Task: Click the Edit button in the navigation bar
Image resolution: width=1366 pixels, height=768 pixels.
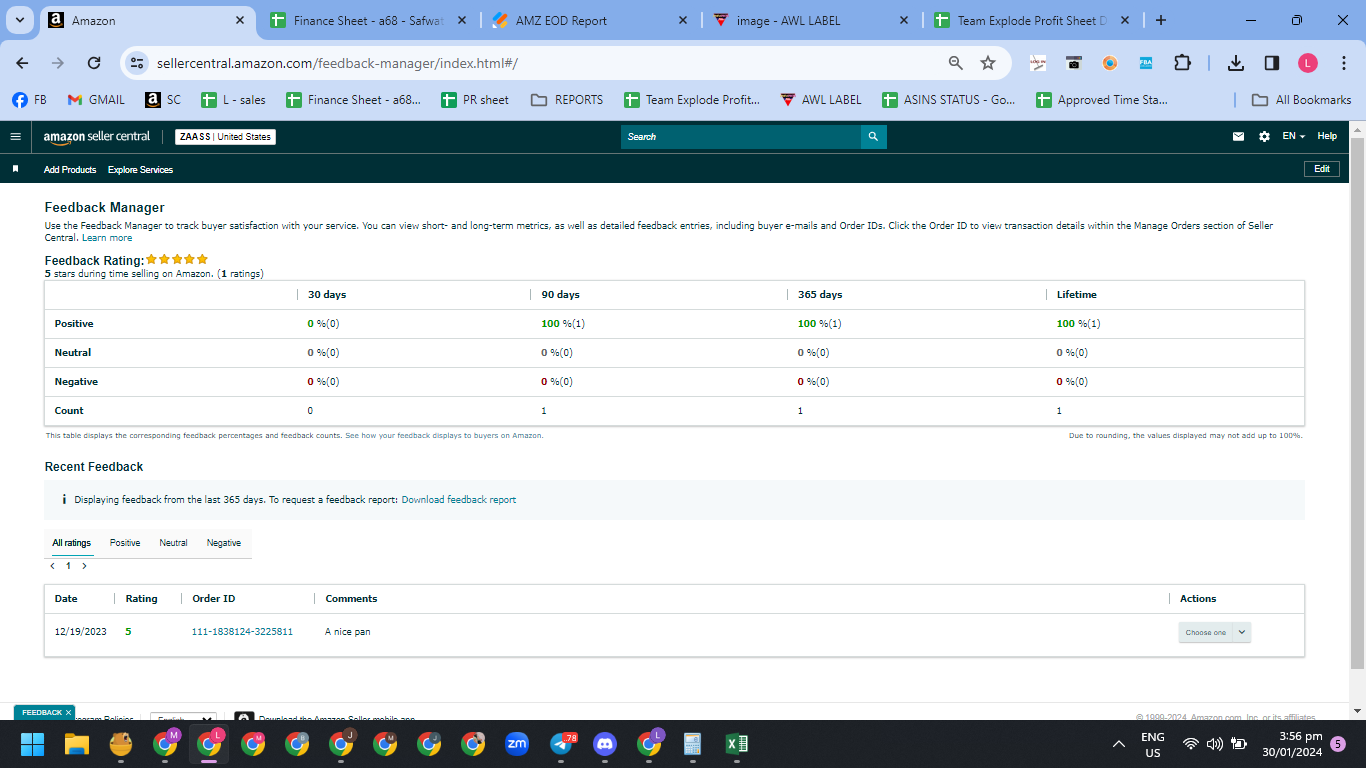Action: point(1322,169)
